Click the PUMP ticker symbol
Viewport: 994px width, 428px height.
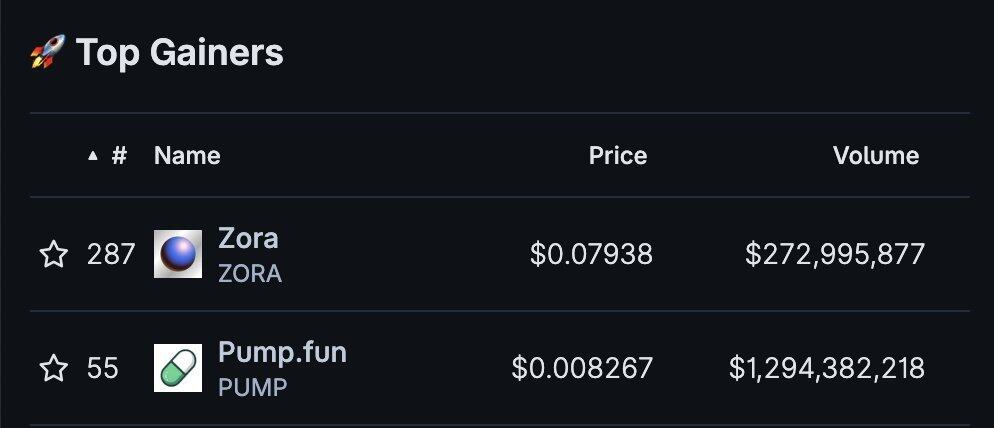(252, 387)
